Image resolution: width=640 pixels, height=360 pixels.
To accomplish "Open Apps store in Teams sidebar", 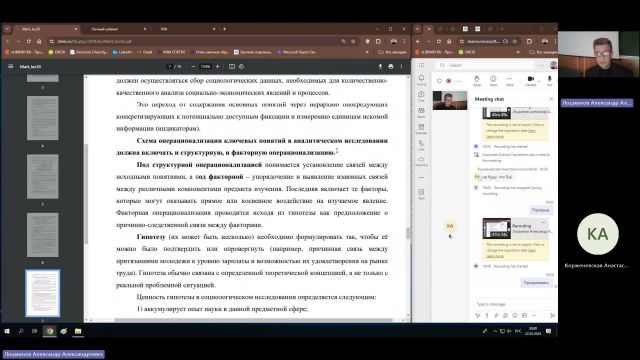I will [x=421, y=194].
